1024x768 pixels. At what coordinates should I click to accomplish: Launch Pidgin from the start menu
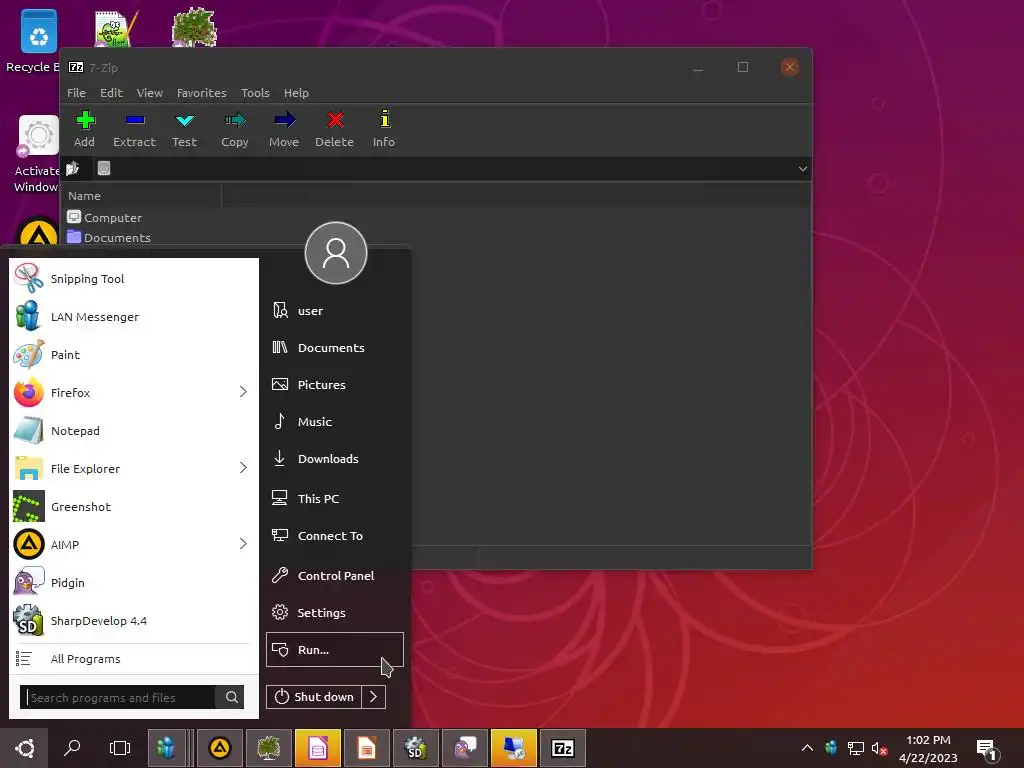pyautogui.click(x=134, y=582)
